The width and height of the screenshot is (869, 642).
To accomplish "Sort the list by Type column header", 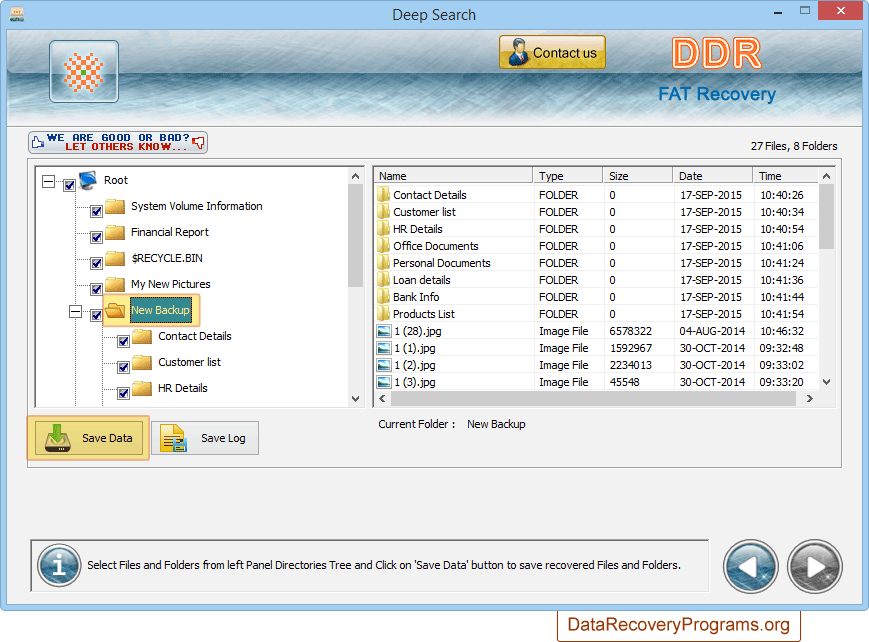I will pyautogui.click(x=568, y=176).
